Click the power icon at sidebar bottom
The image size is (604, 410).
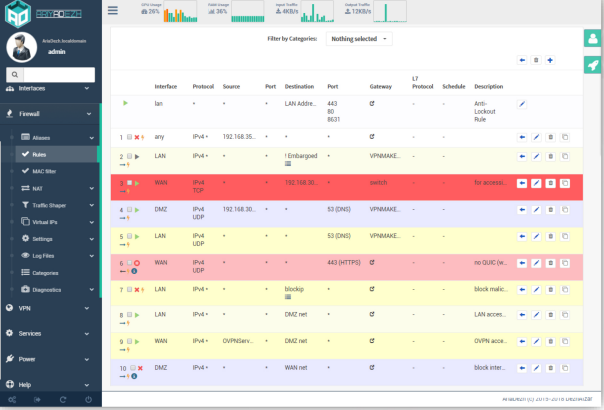tap(88, 400)
